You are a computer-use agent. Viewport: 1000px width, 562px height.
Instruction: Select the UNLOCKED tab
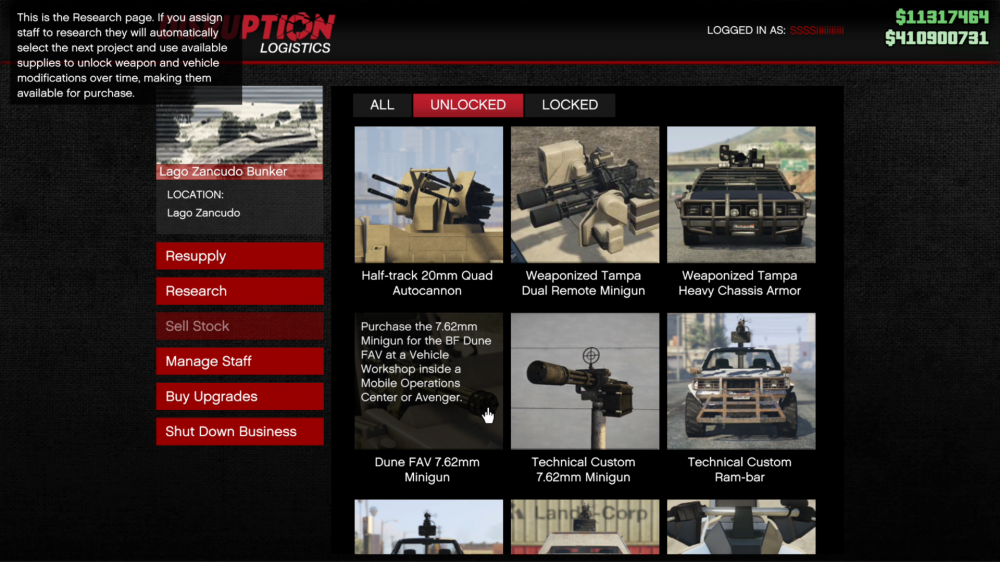tap(468, 105)
